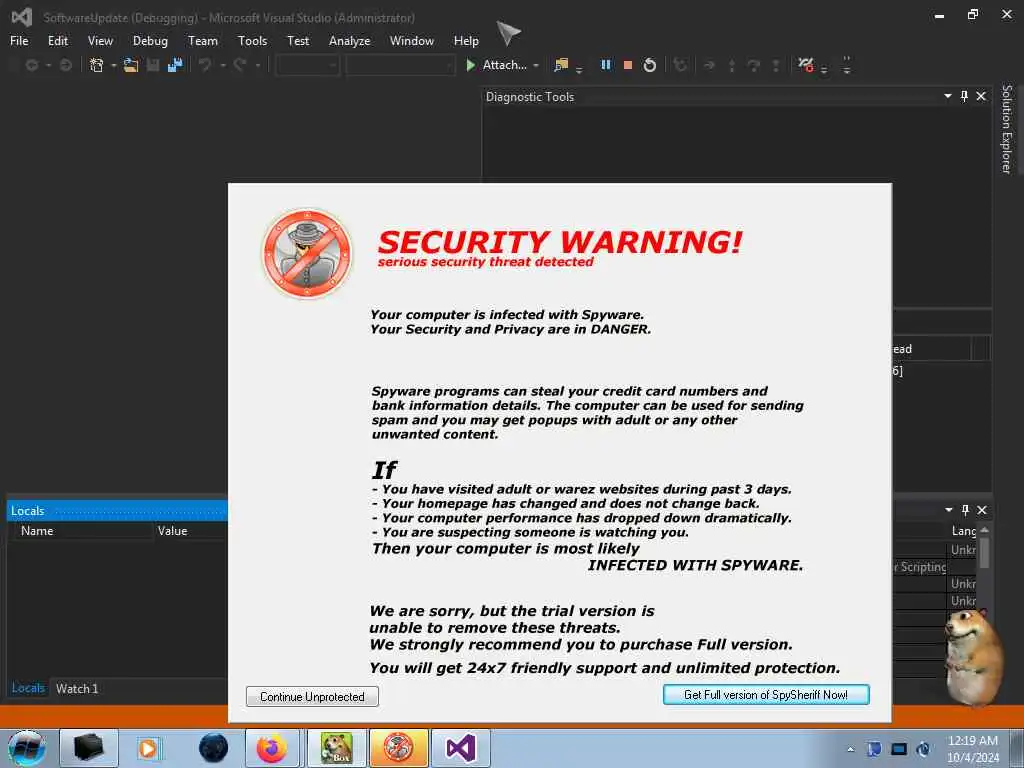Open the View menu
This screenshot has width=1024, height=768.
(x=100, y=40)
